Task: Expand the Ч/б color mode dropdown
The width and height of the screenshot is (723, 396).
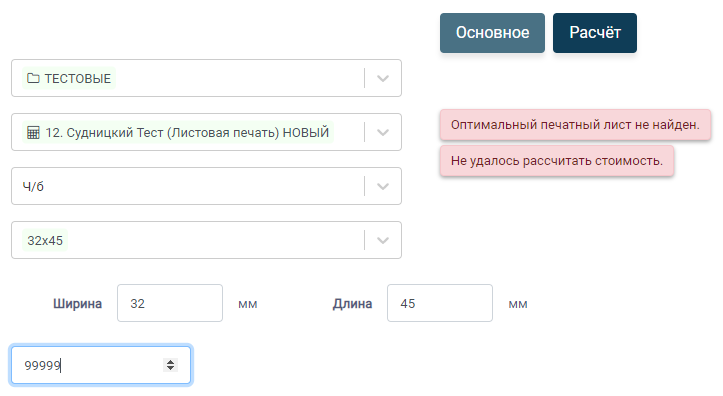Action: 383,186
